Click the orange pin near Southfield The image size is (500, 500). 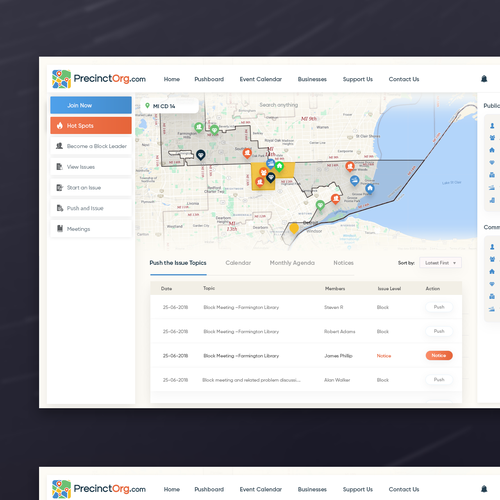point(247,153)
